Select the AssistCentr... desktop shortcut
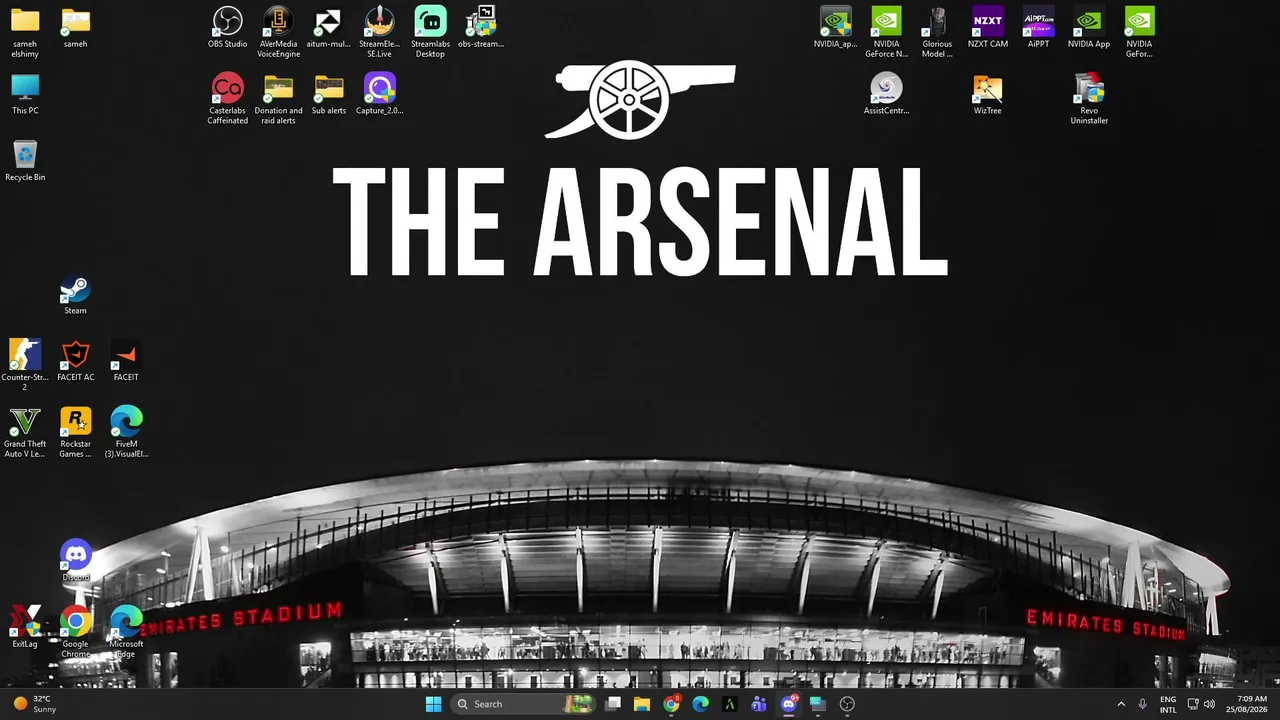 pyautogui.click(x=886, y=94)
